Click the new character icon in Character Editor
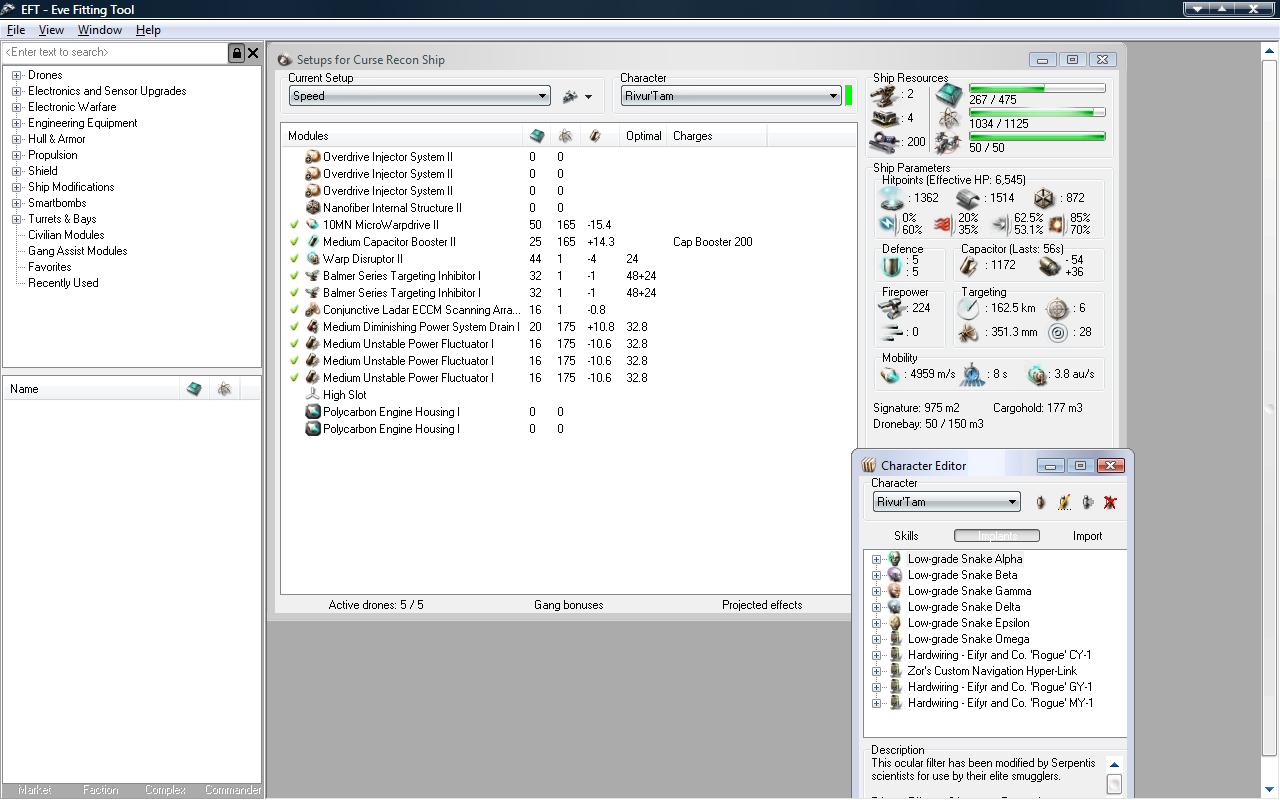Screen dimensions: 1280x800 point(1040,502)
